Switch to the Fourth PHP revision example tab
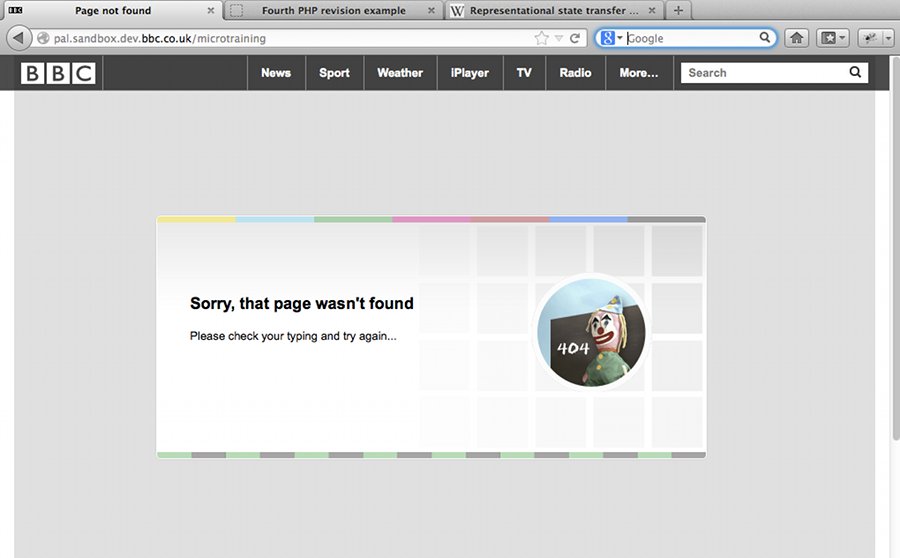Screen dimensions: 900x558 (x=333, y=10)
